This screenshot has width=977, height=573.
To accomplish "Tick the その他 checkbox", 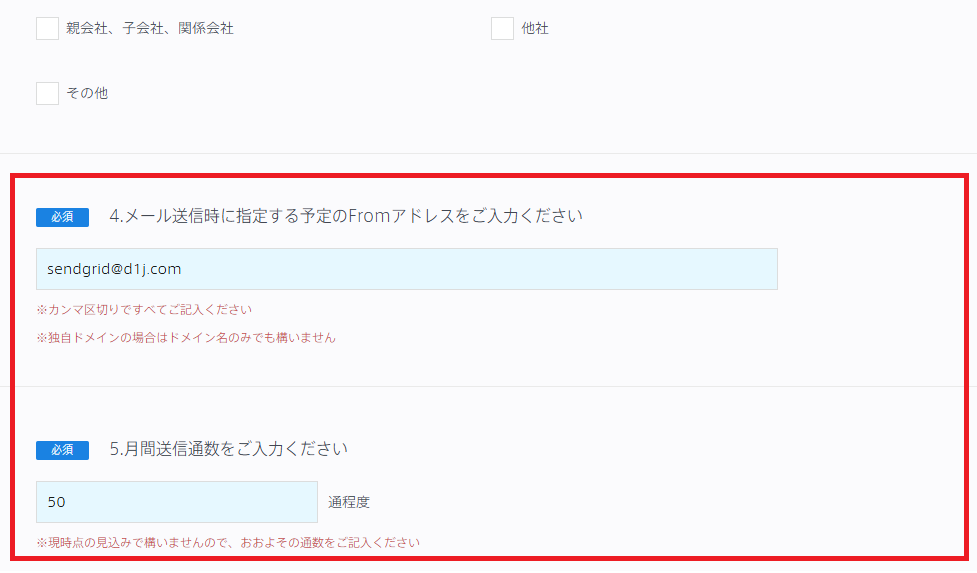I will 47,93.
